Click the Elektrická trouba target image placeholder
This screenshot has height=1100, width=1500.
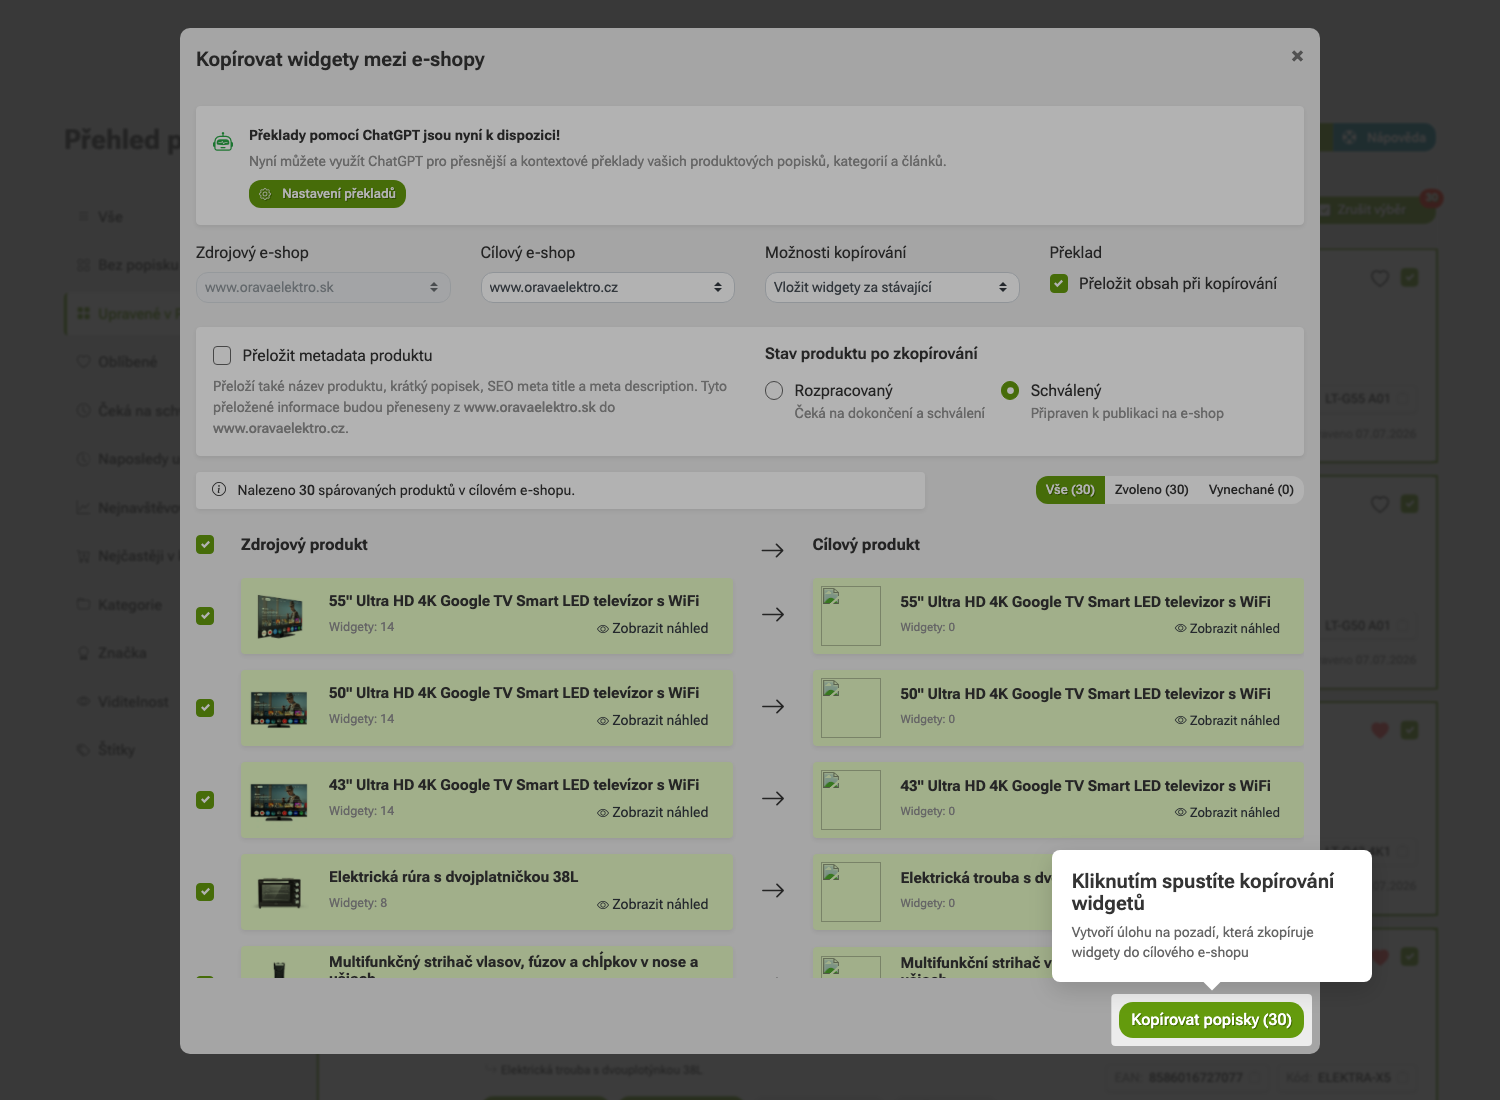851,892
